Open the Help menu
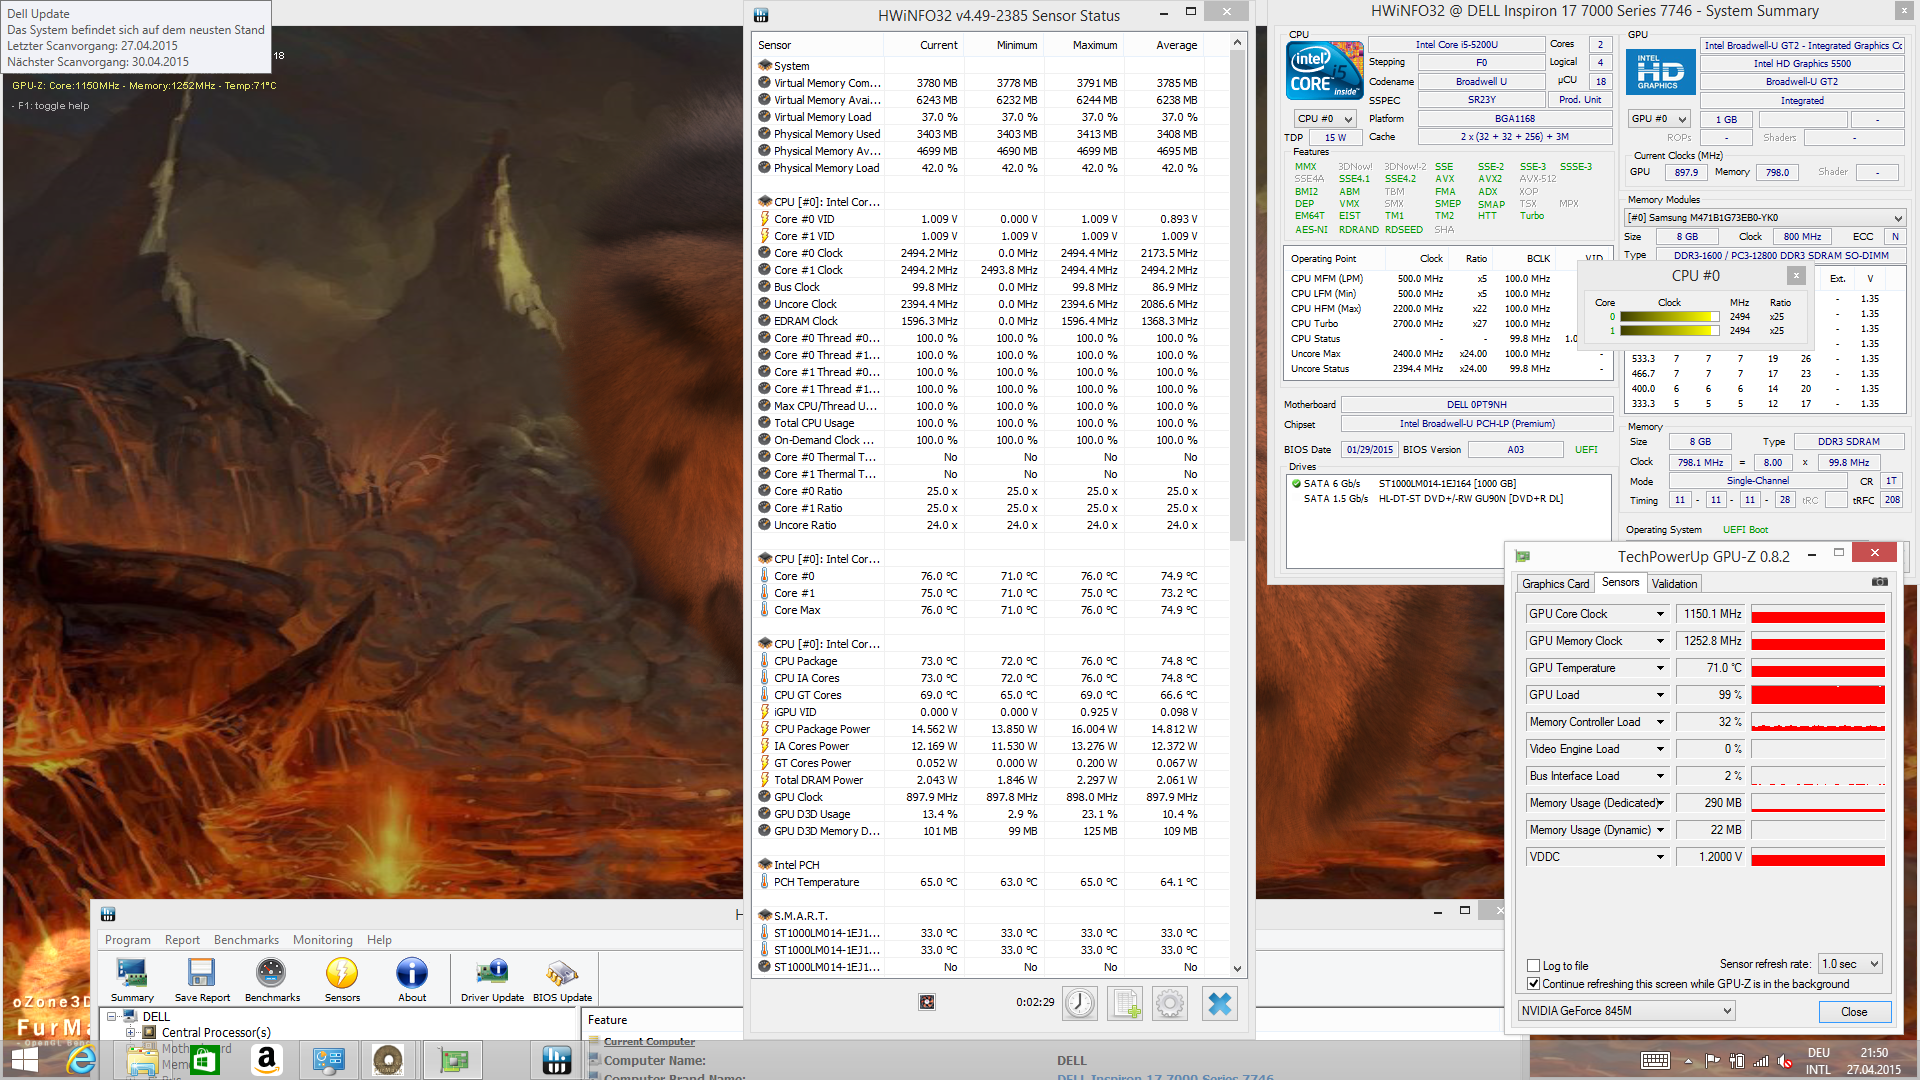Image resolution: width=1920 pixels, height=1080 pixels. coord(379,940)
